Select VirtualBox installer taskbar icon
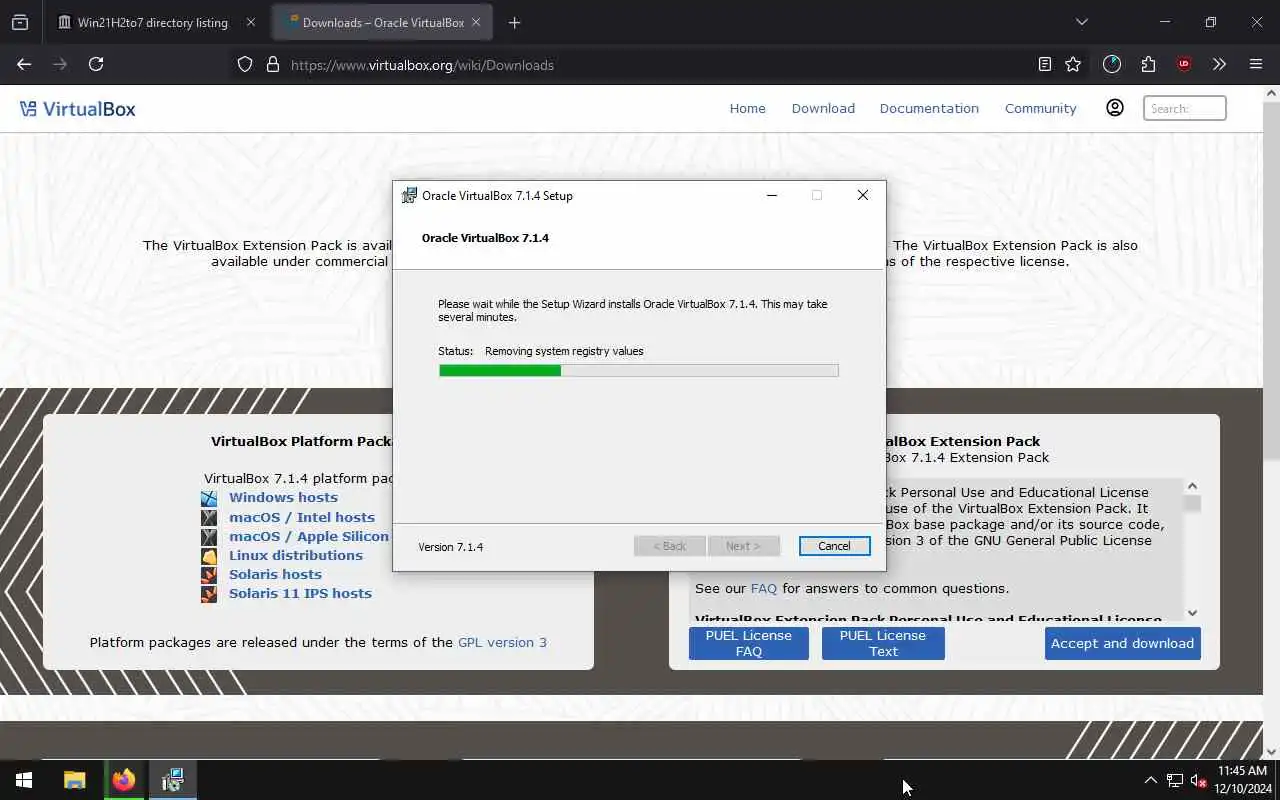The image size is (1280, 800). point(173,780)
